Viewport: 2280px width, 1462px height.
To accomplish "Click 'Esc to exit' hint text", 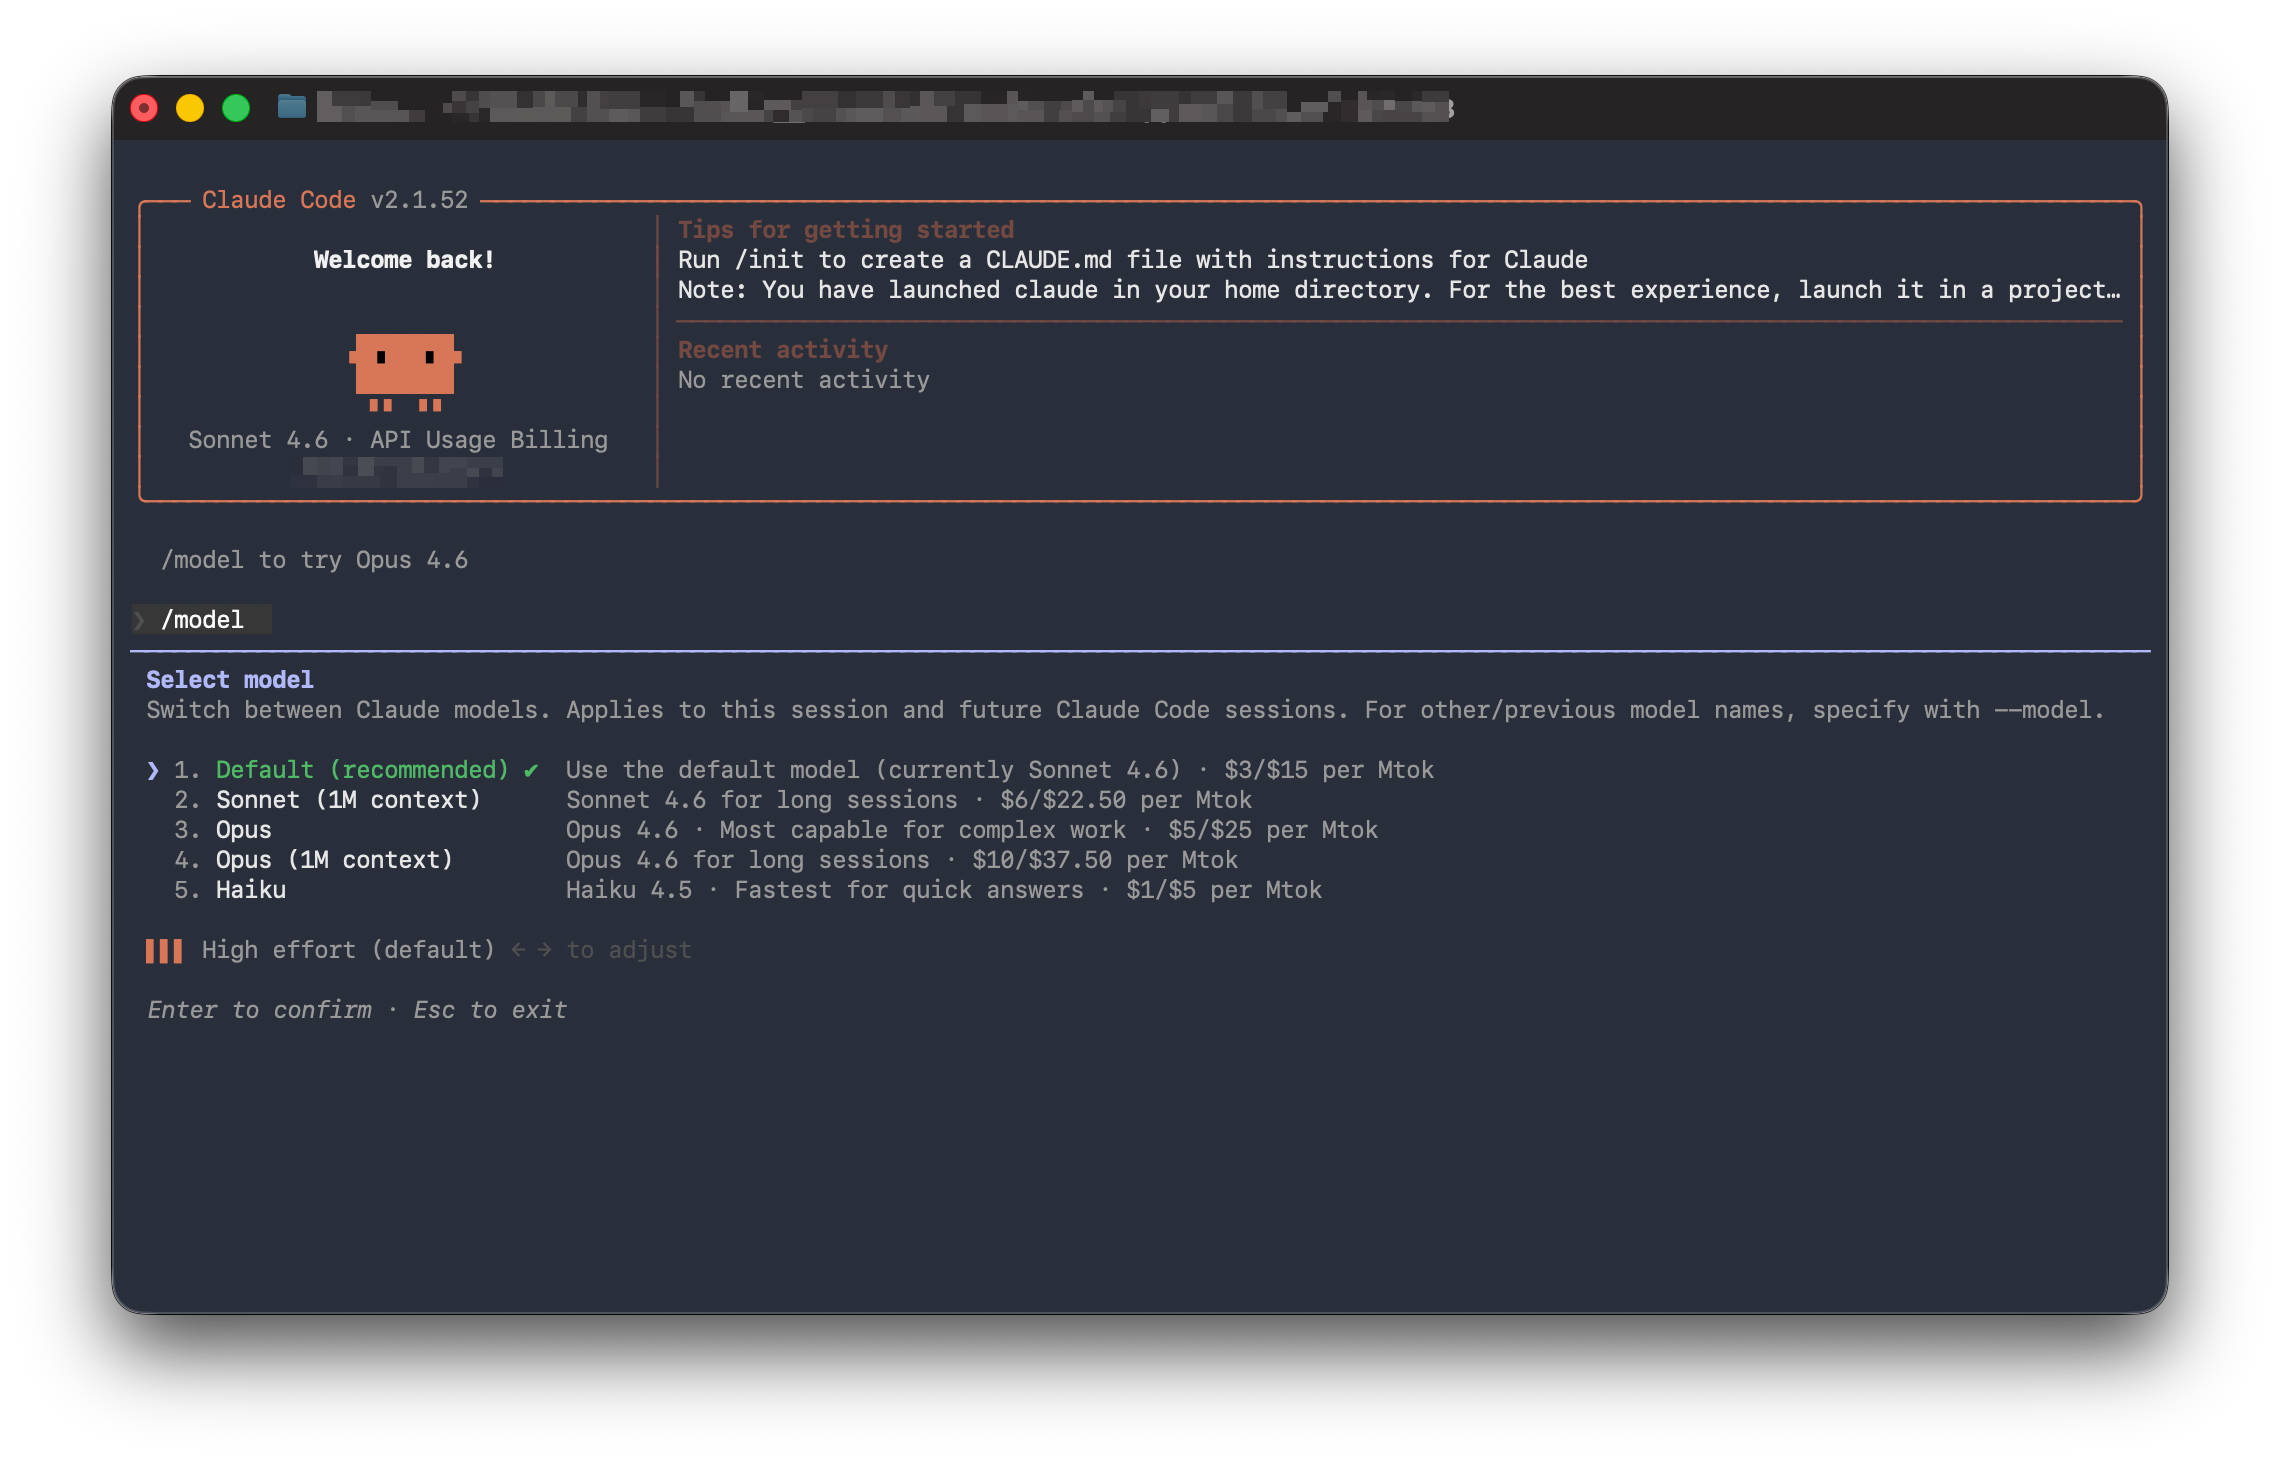I will [490, 1010].
